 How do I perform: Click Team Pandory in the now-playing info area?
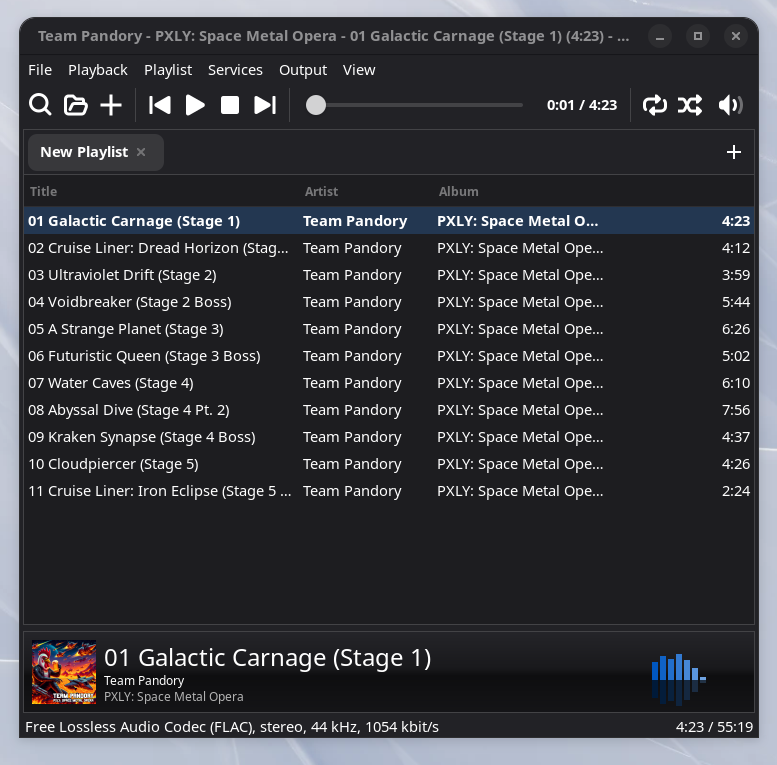click(144, 681)
